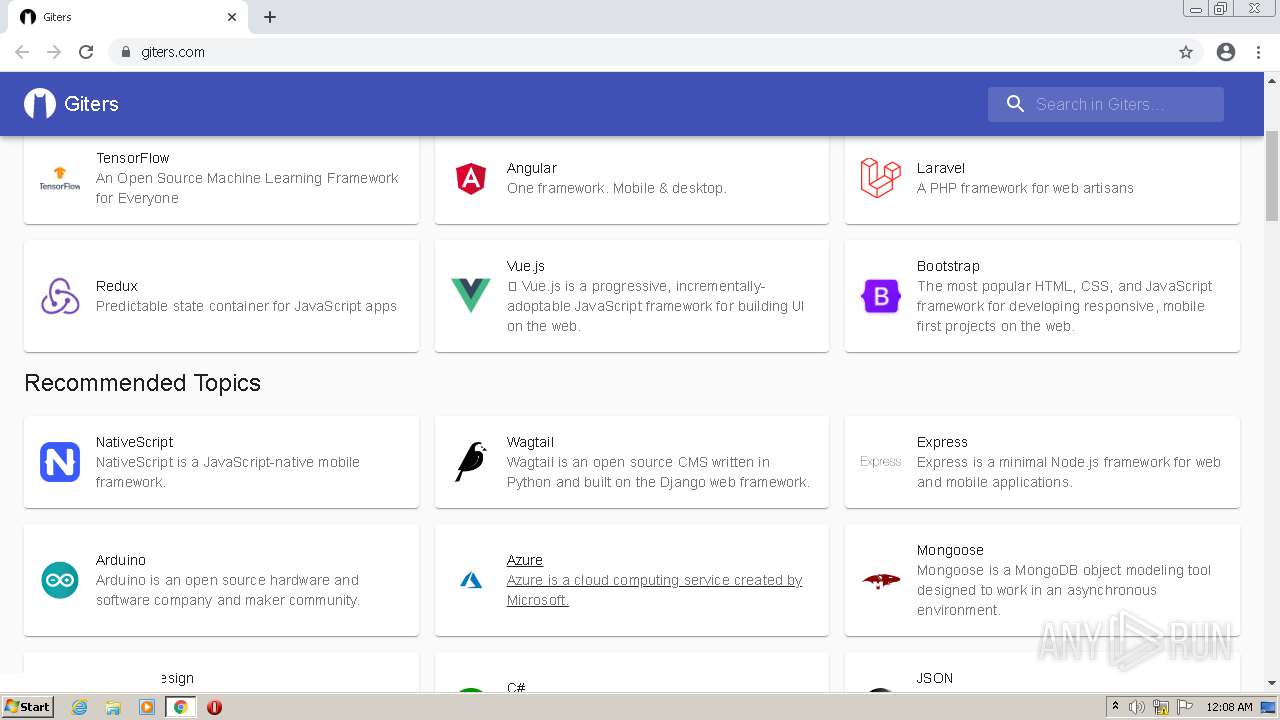Click the Vue.js logo icon
This screenshot has width=1280, height=720.
click(x=471, y=296)
